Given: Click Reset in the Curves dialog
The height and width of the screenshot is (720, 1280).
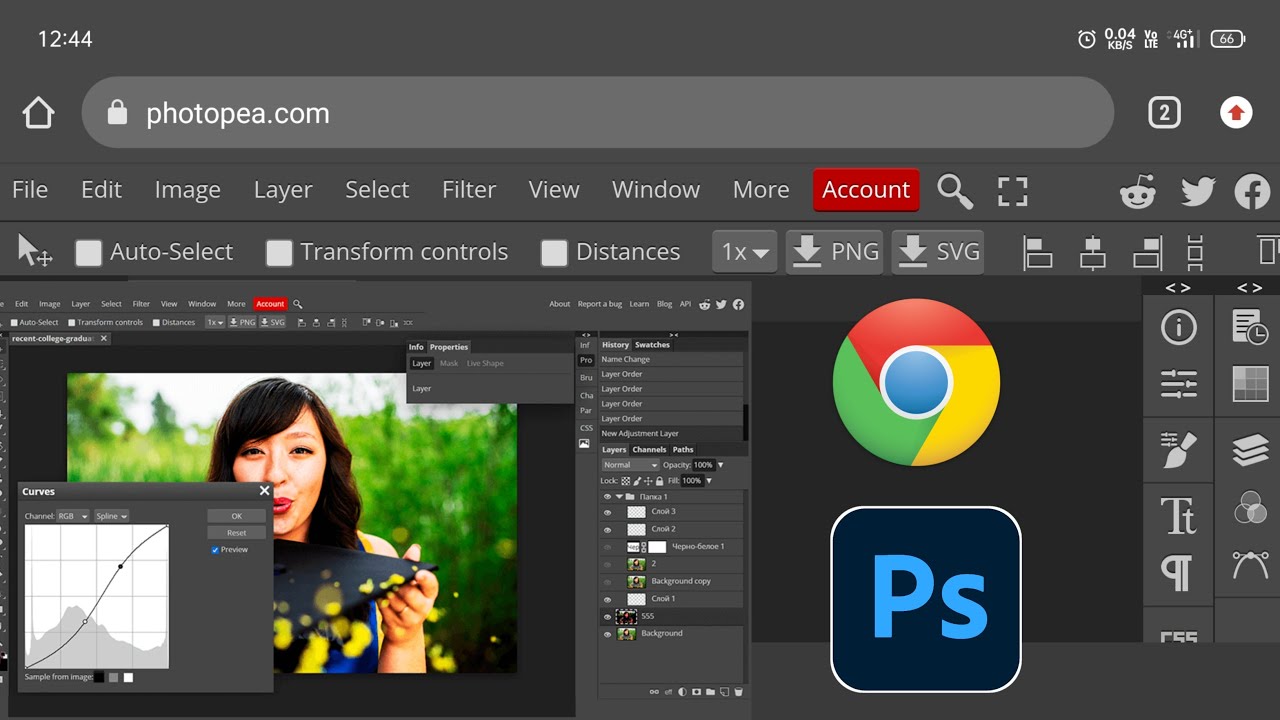Looking at the screenshot, I should [x=237, y=533].
